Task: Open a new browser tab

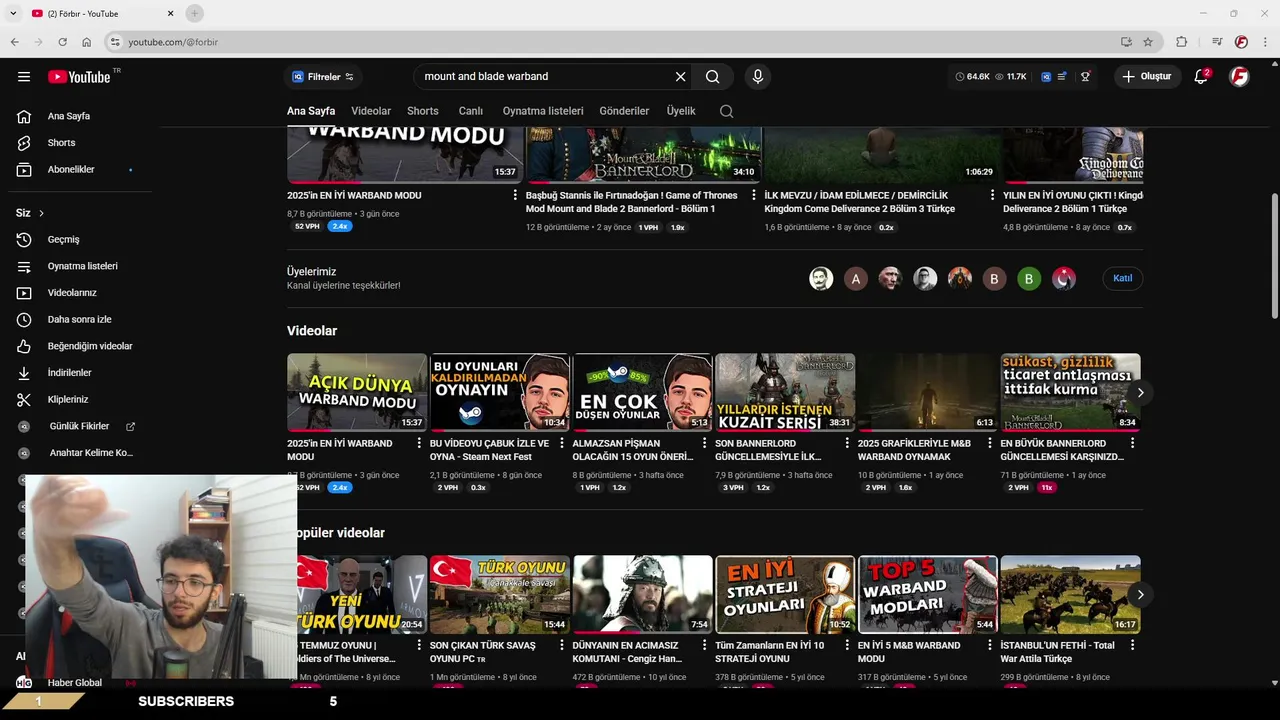Action: pyautogui.click(x=195, y=13)
